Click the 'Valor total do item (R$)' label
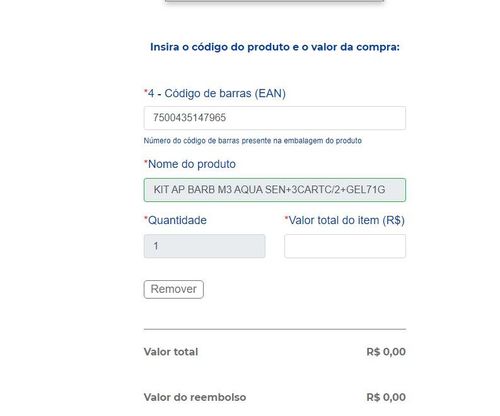Viewport: 500px width, 416px height. 347,220
